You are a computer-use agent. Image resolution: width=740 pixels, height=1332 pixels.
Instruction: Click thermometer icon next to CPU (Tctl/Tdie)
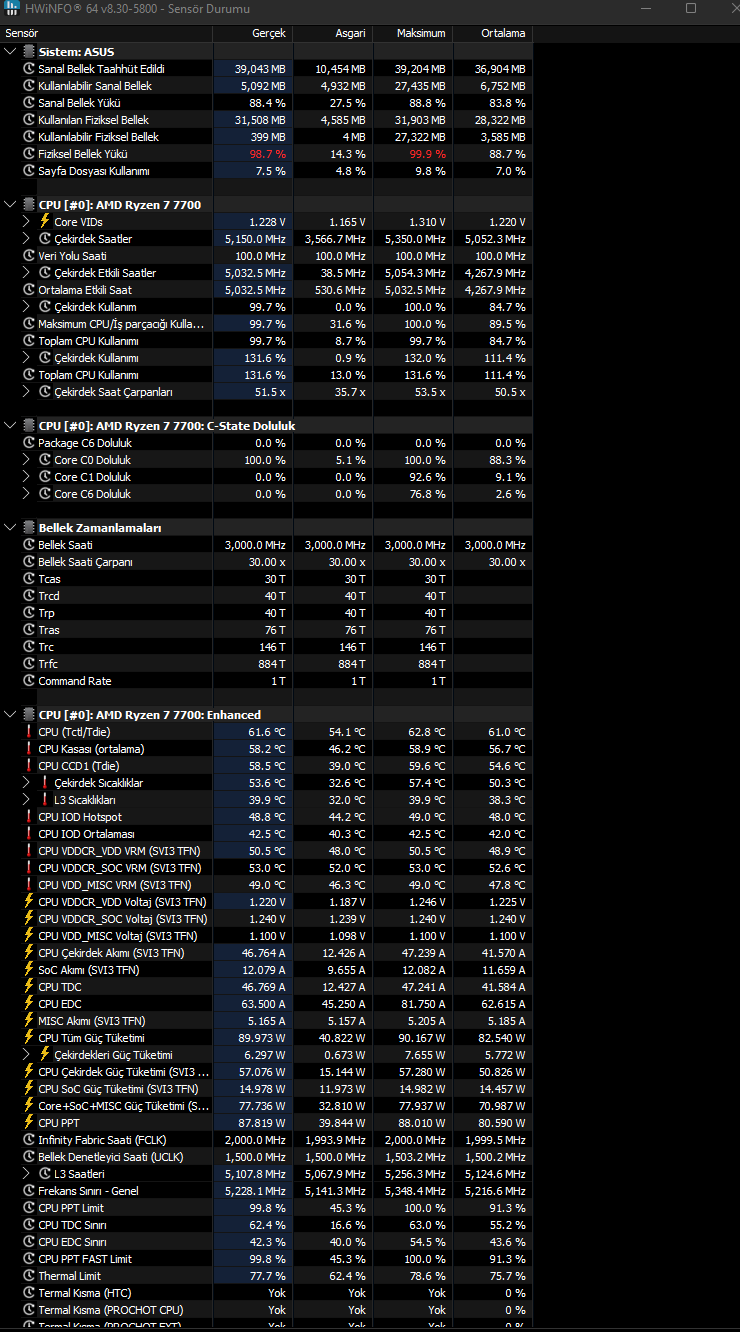(x=28, y=732)
